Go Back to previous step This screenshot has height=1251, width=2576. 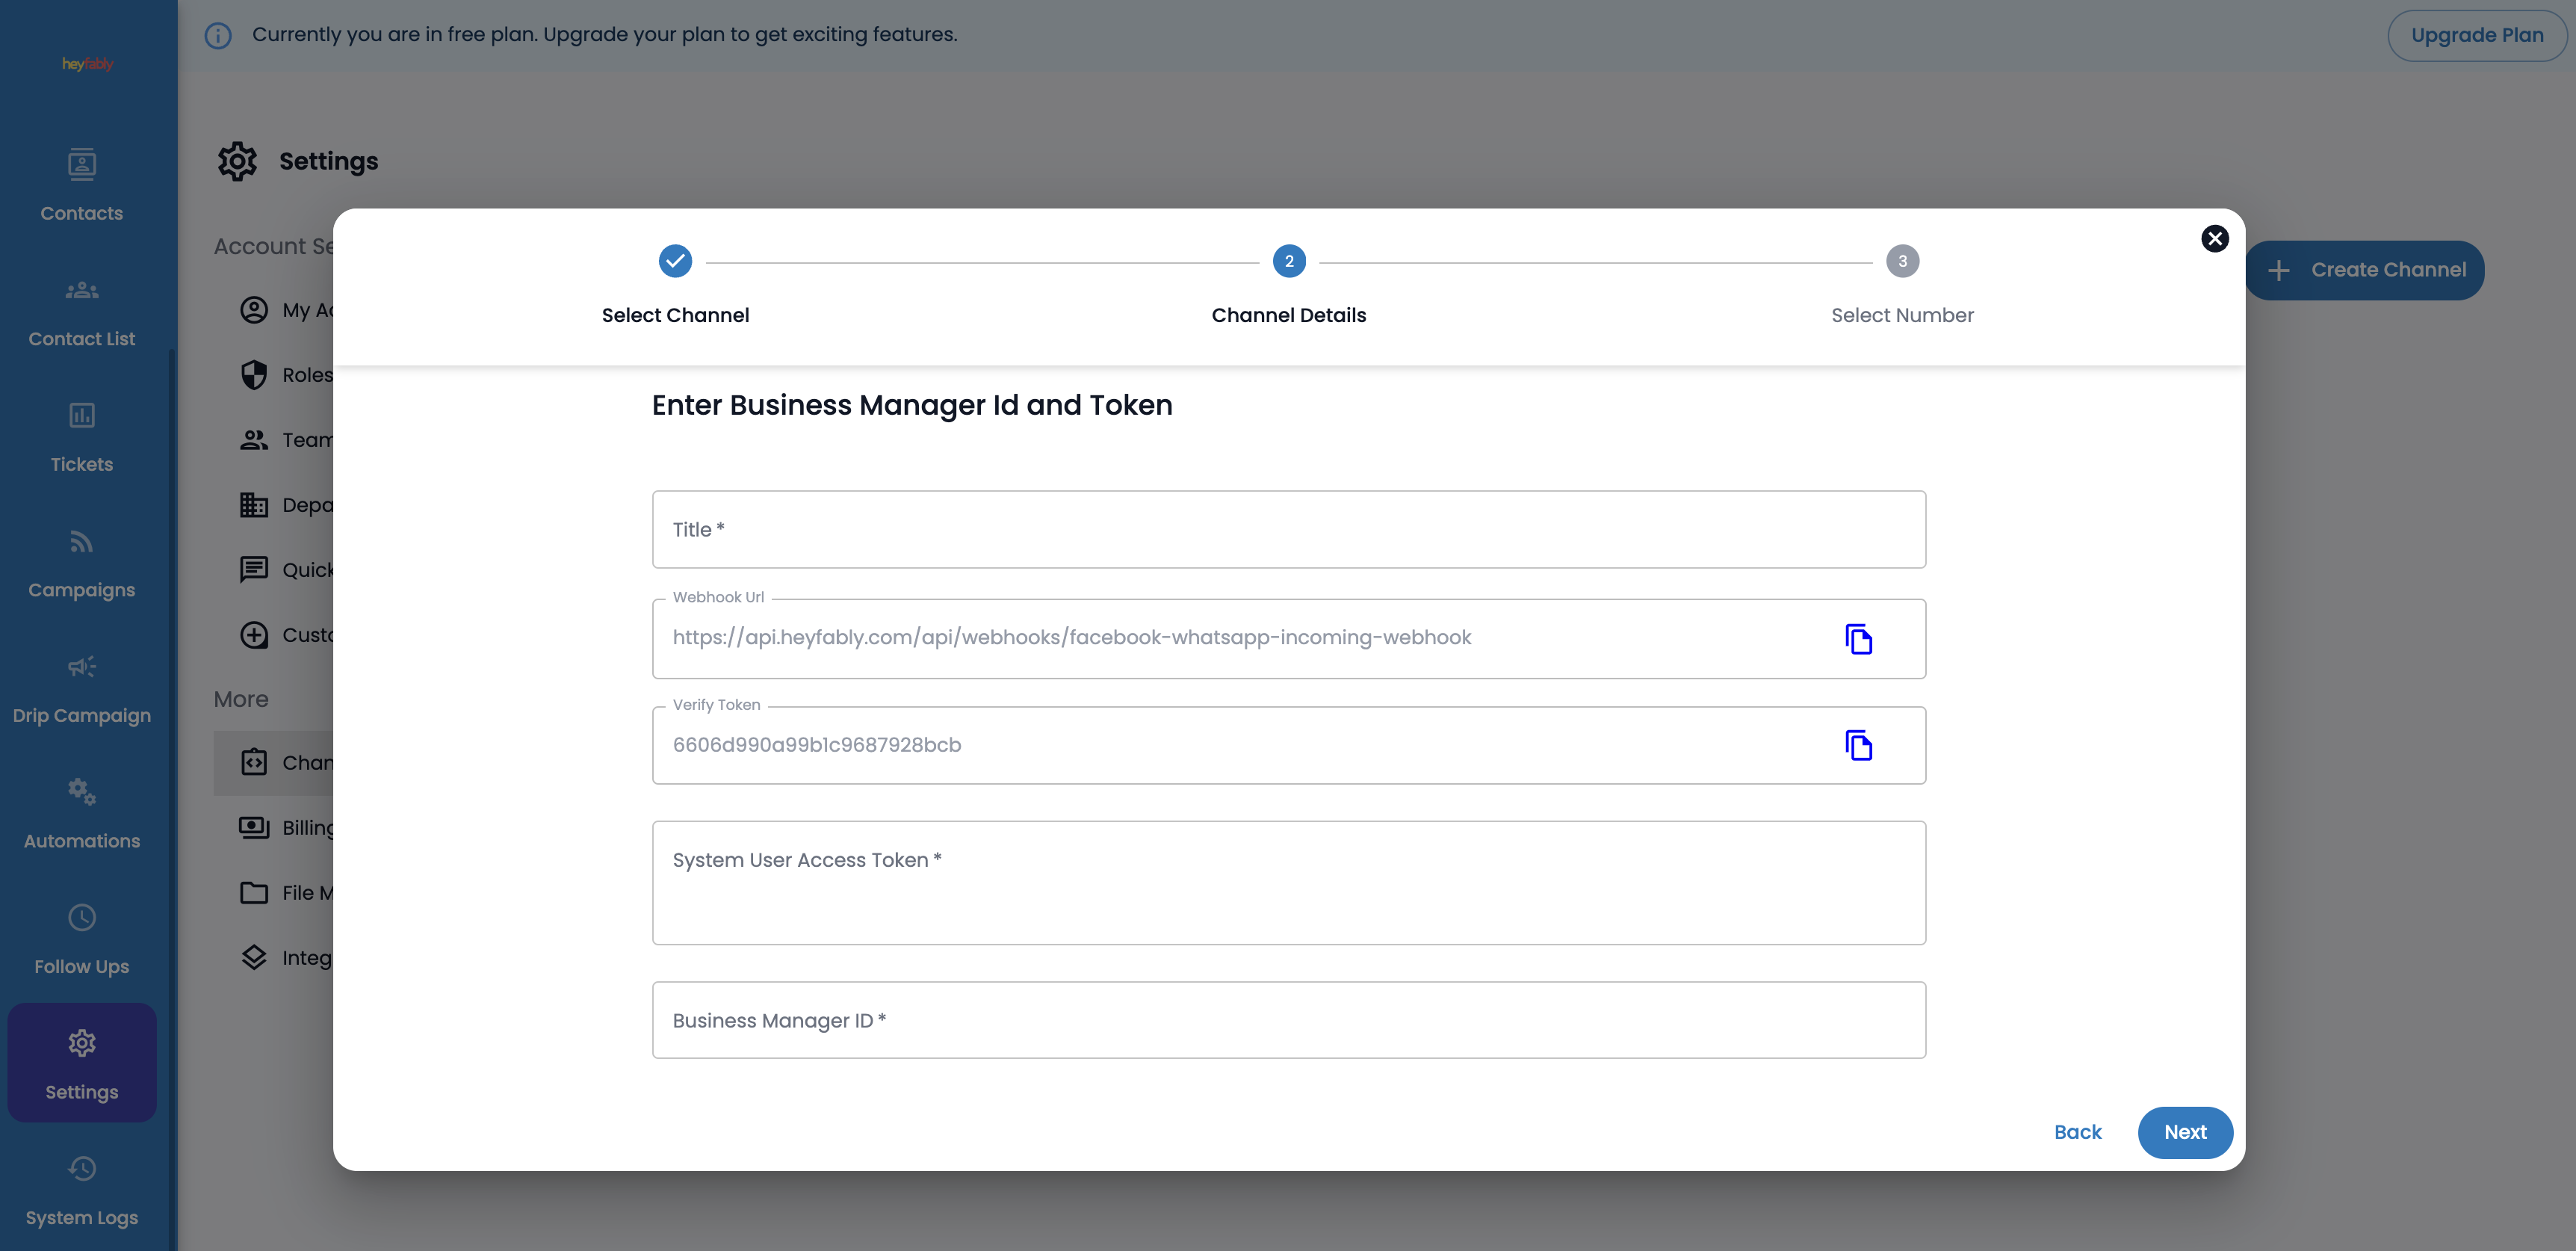2077,1132
